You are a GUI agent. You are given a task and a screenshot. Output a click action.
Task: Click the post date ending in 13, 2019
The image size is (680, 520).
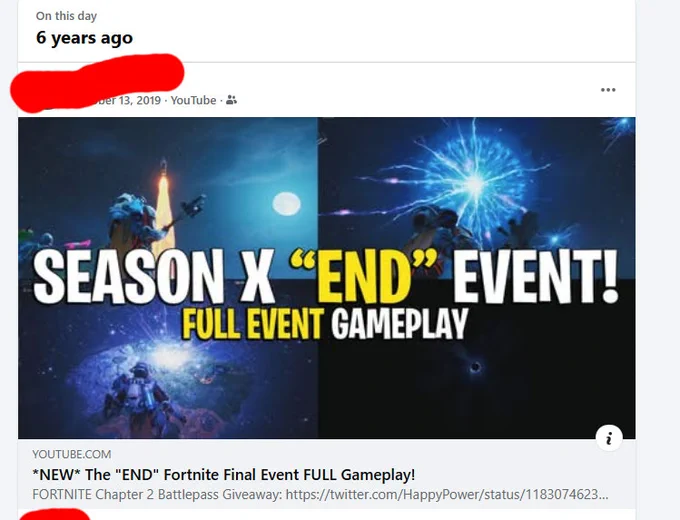click(126, 100)
